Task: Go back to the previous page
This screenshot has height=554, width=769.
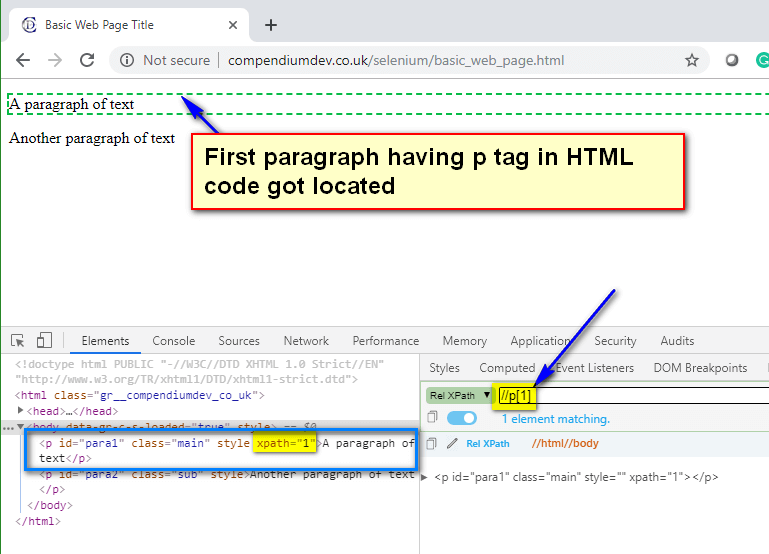Action: 23,60
